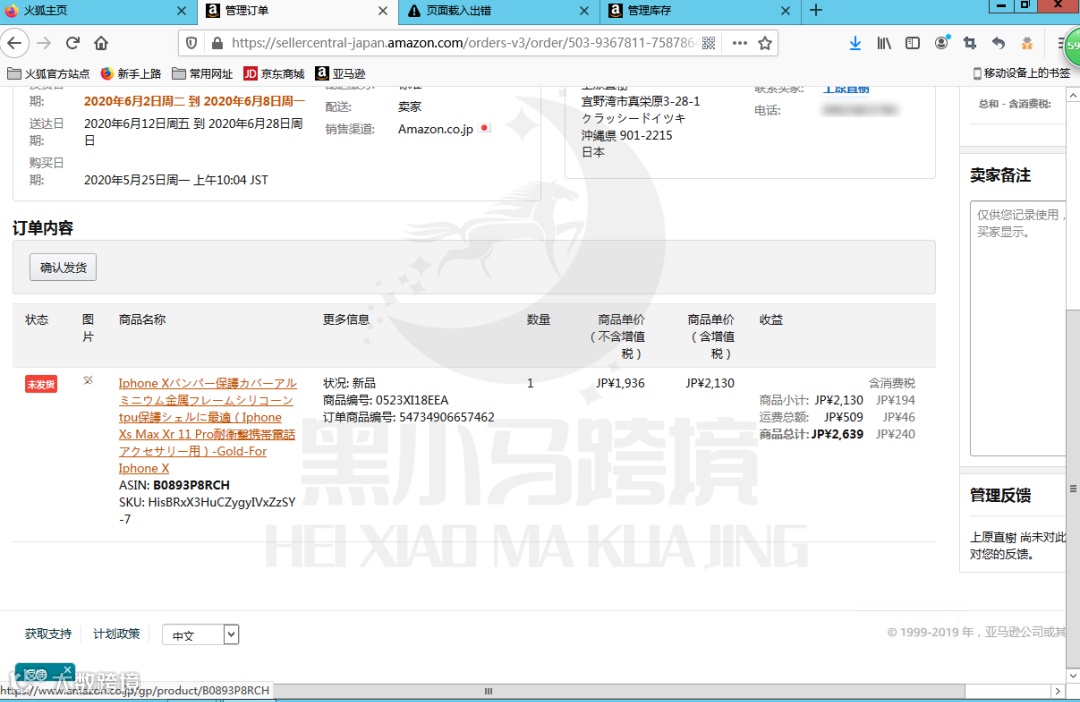Open the downloads panel

(855, 43)
